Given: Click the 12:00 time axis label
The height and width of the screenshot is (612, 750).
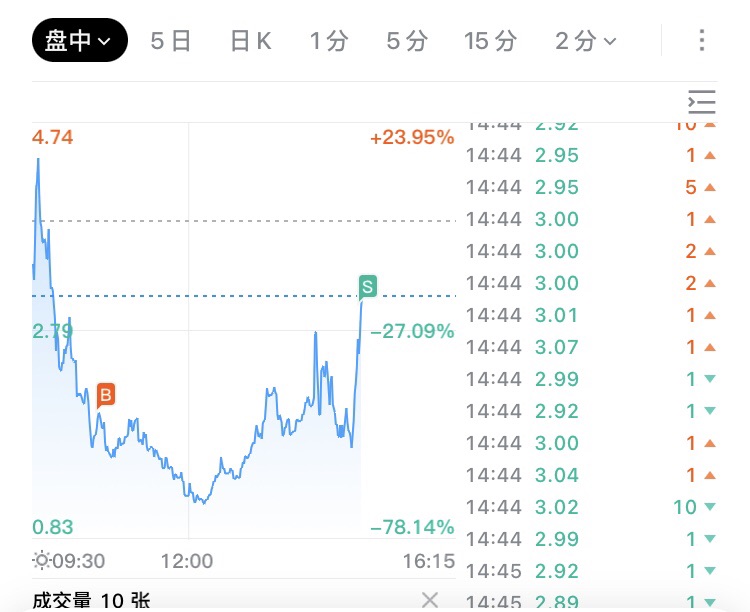Looking at the screenshot, I should point(187,561).
